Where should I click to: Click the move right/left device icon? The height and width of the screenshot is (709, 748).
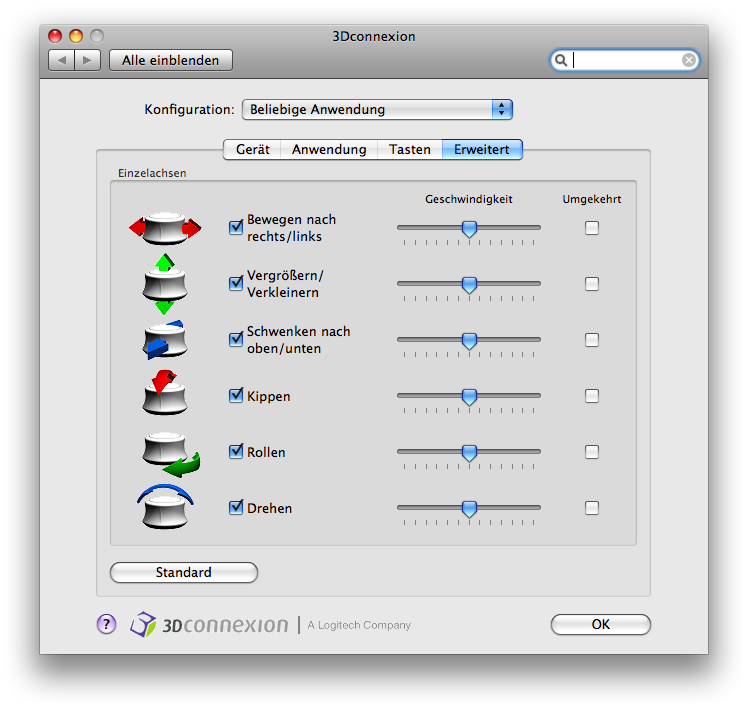(x=165, y=228)
